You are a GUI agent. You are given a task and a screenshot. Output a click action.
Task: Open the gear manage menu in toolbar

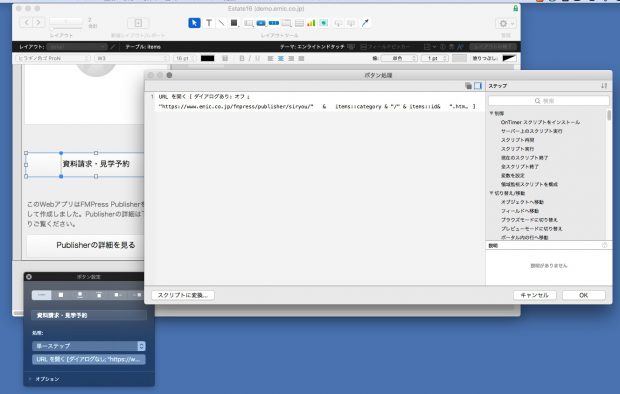point(506,23)
